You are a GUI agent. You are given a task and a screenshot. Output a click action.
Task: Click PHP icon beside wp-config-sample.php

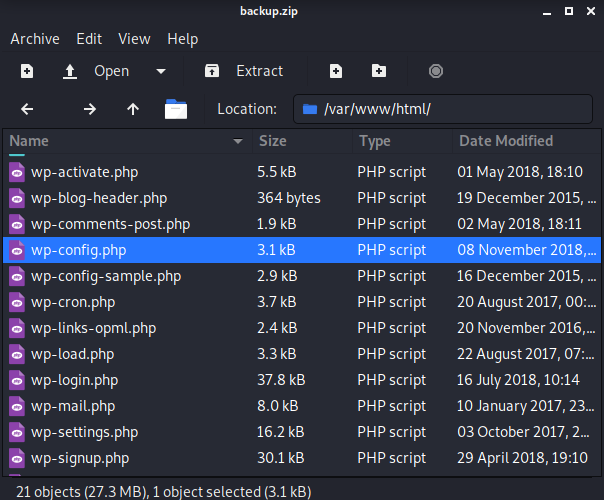point(17,276)
